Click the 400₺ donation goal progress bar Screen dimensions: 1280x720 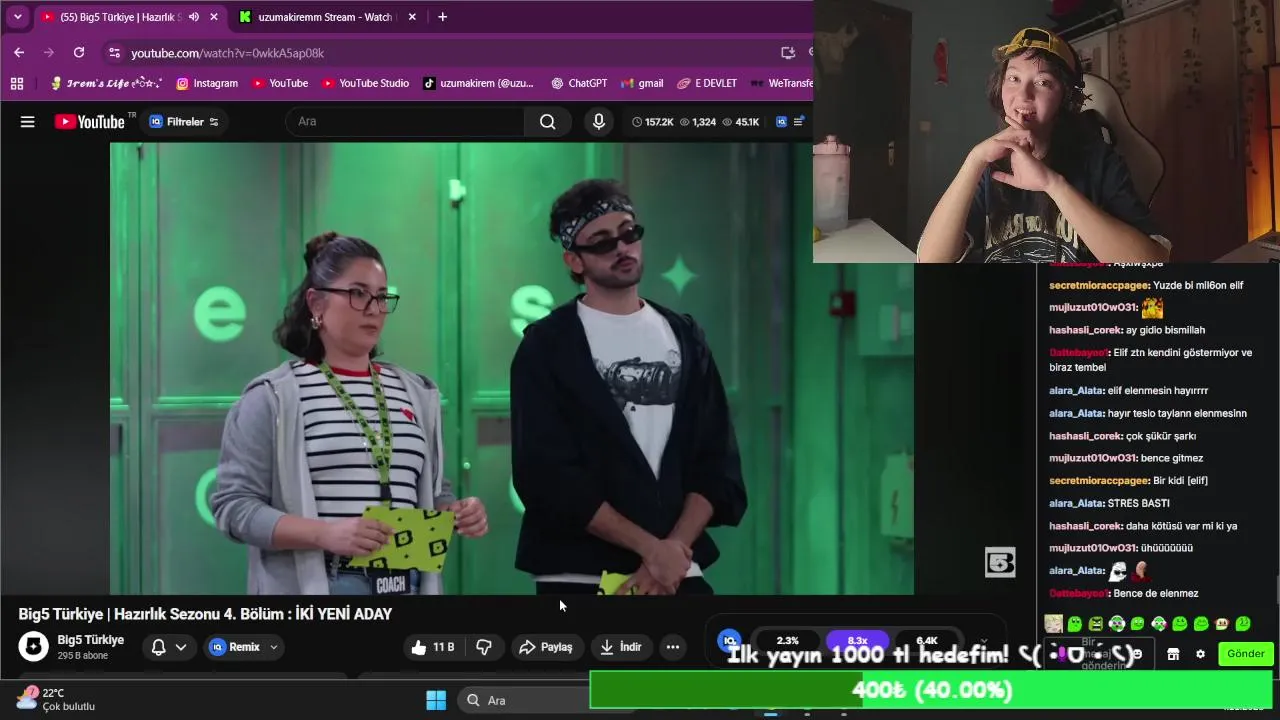(931, 690)
